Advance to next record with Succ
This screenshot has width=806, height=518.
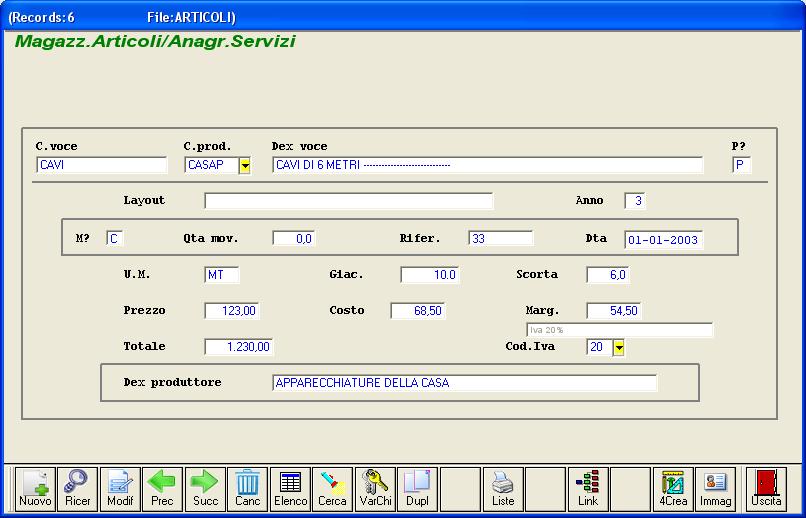(x=206, y=489)
